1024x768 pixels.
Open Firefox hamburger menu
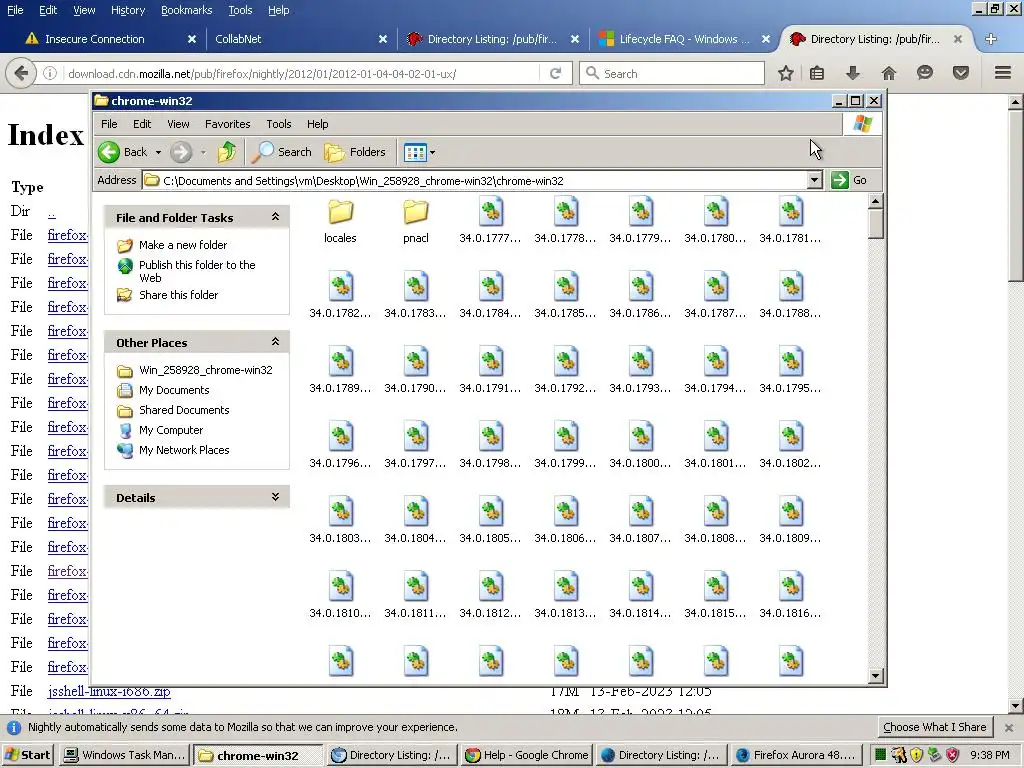tap(1002, 73)
